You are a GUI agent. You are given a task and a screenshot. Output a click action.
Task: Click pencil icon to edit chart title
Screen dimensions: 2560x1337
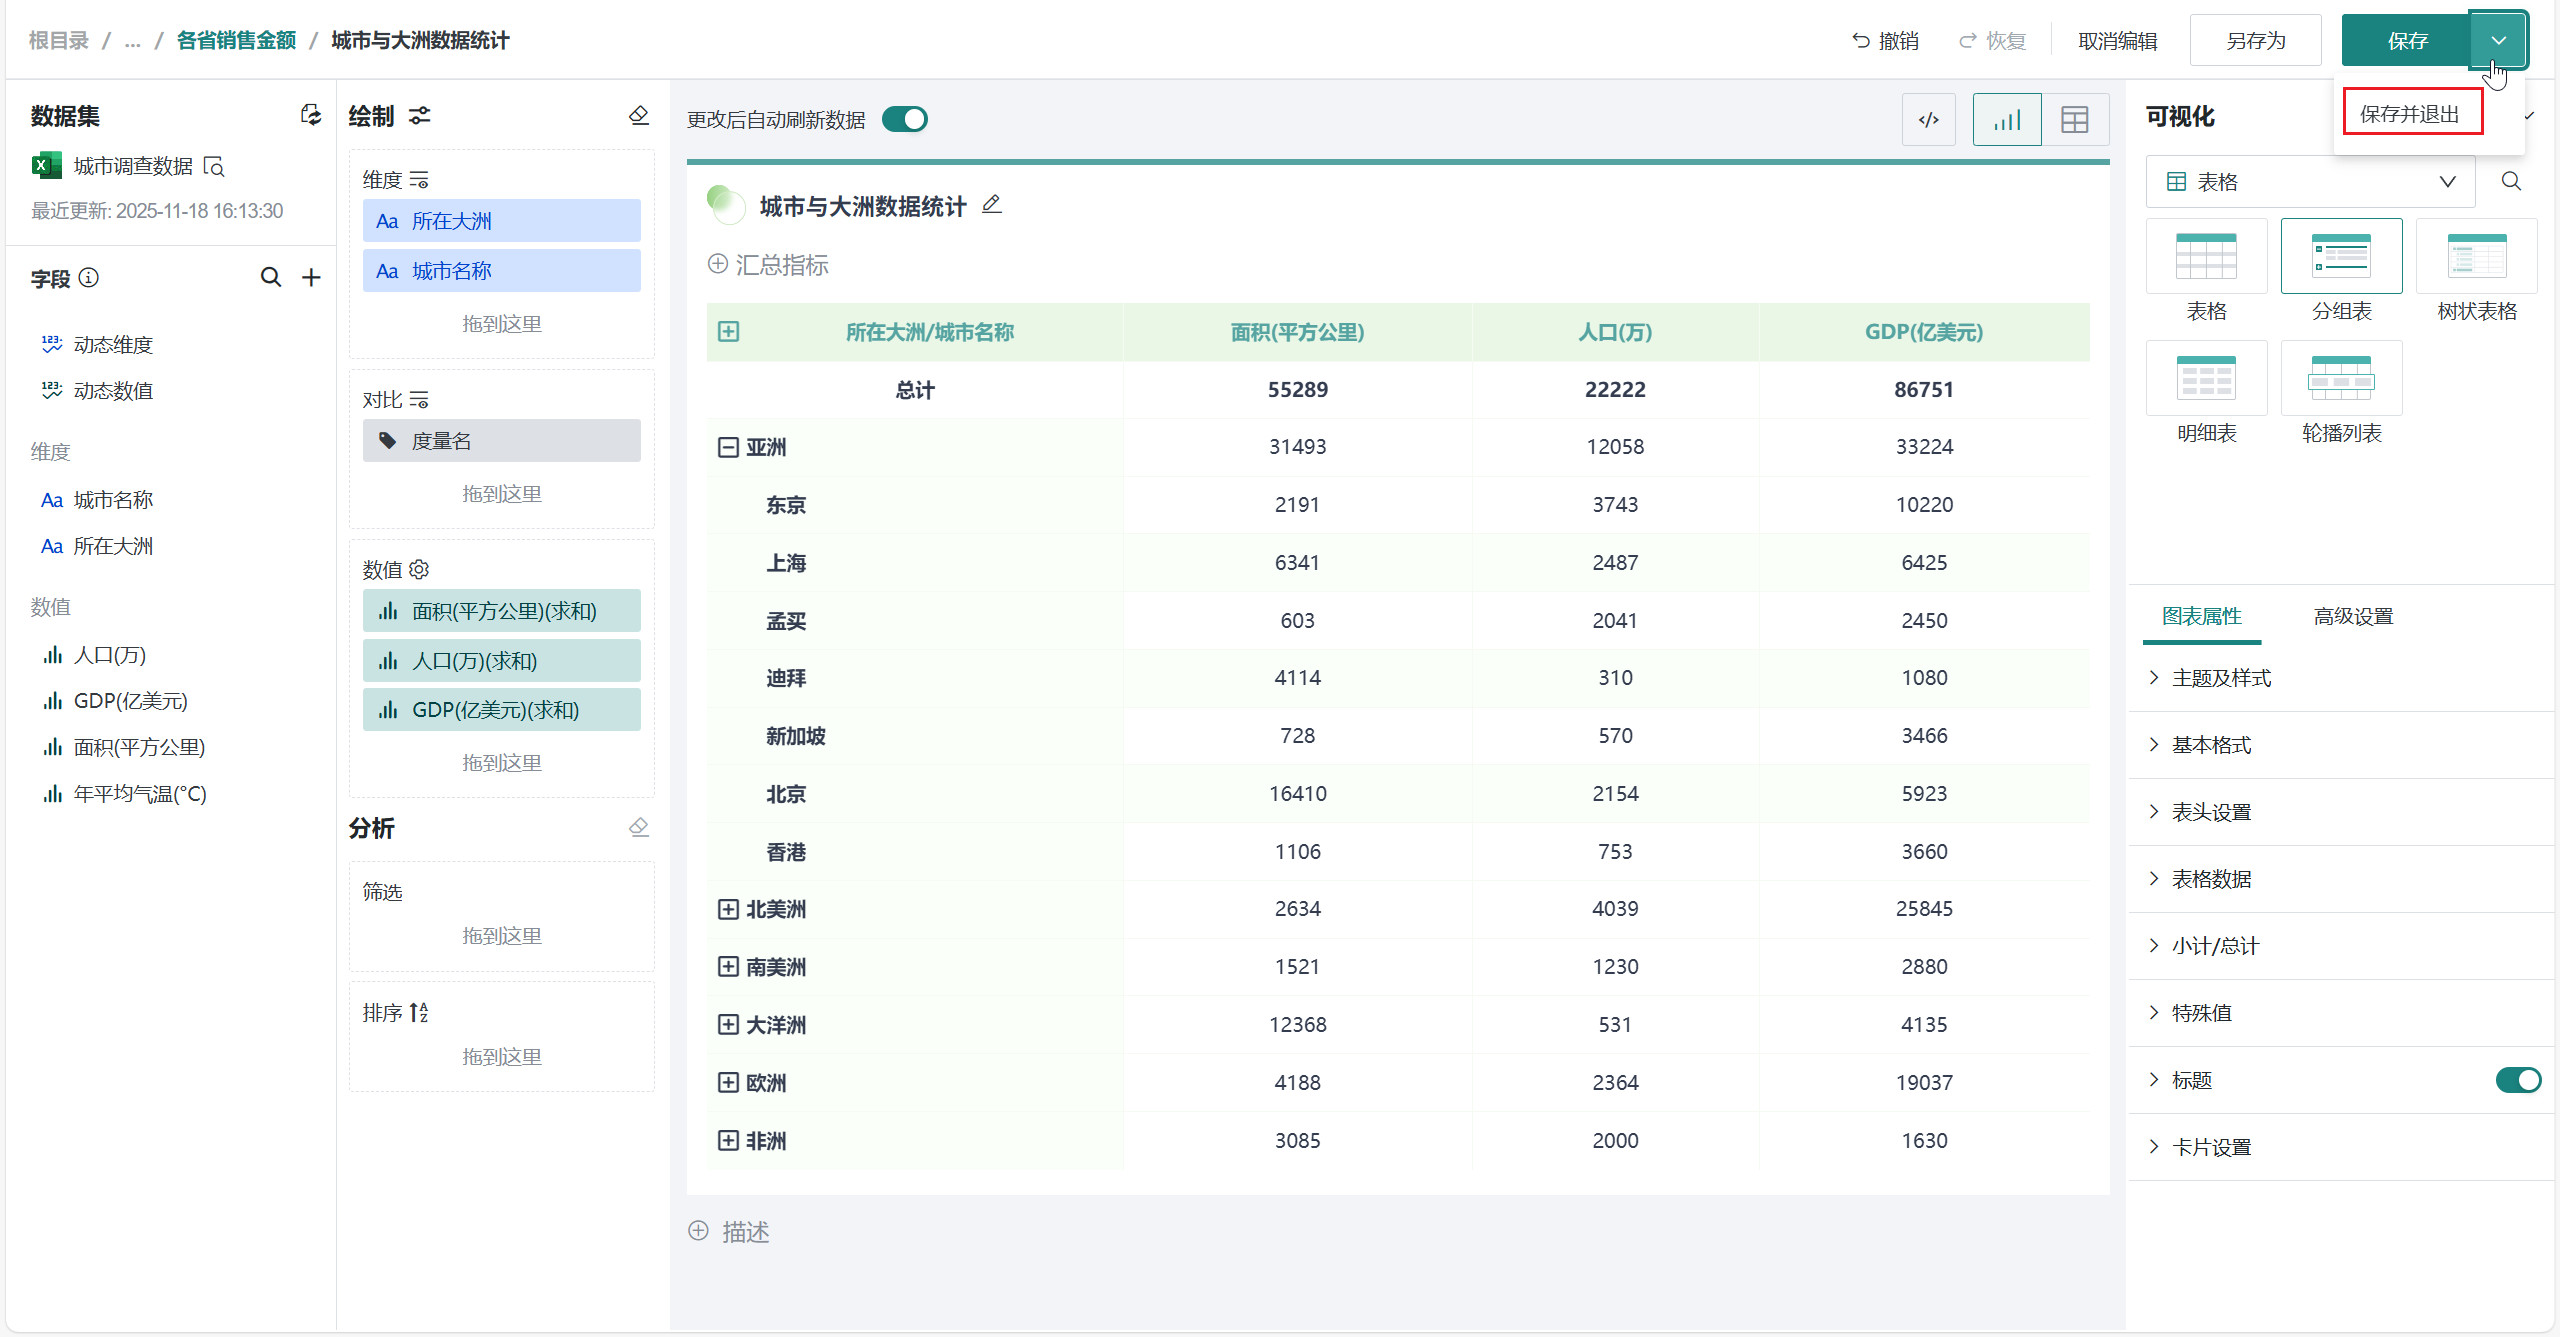991,205
